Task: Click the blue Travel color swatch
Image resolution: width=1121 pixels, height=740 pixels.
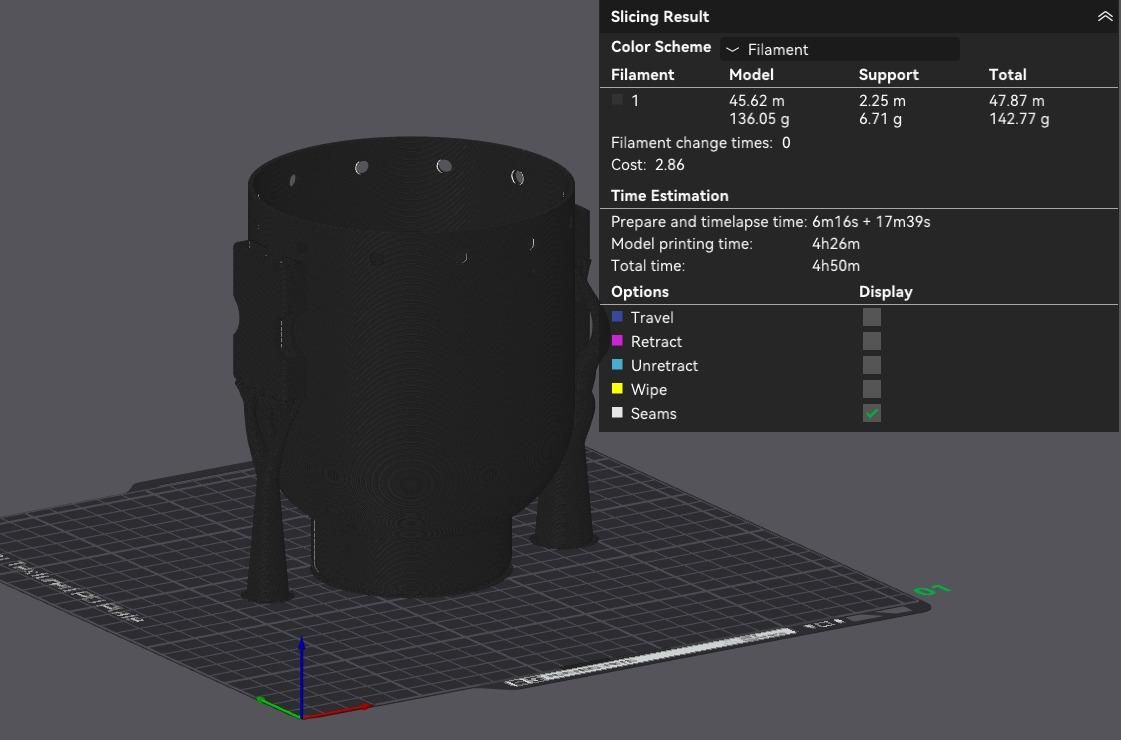Action: point(617,316)
